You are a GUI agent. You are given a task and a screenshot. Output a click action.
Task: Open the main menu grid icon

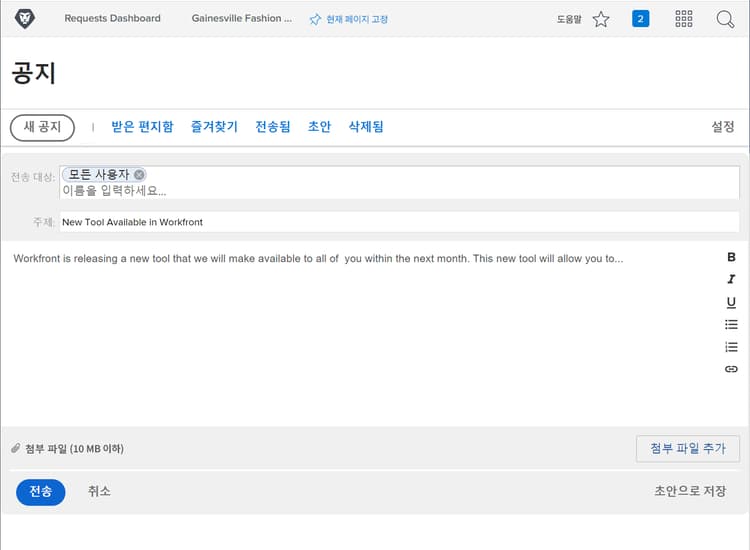(x=684, y=19)
